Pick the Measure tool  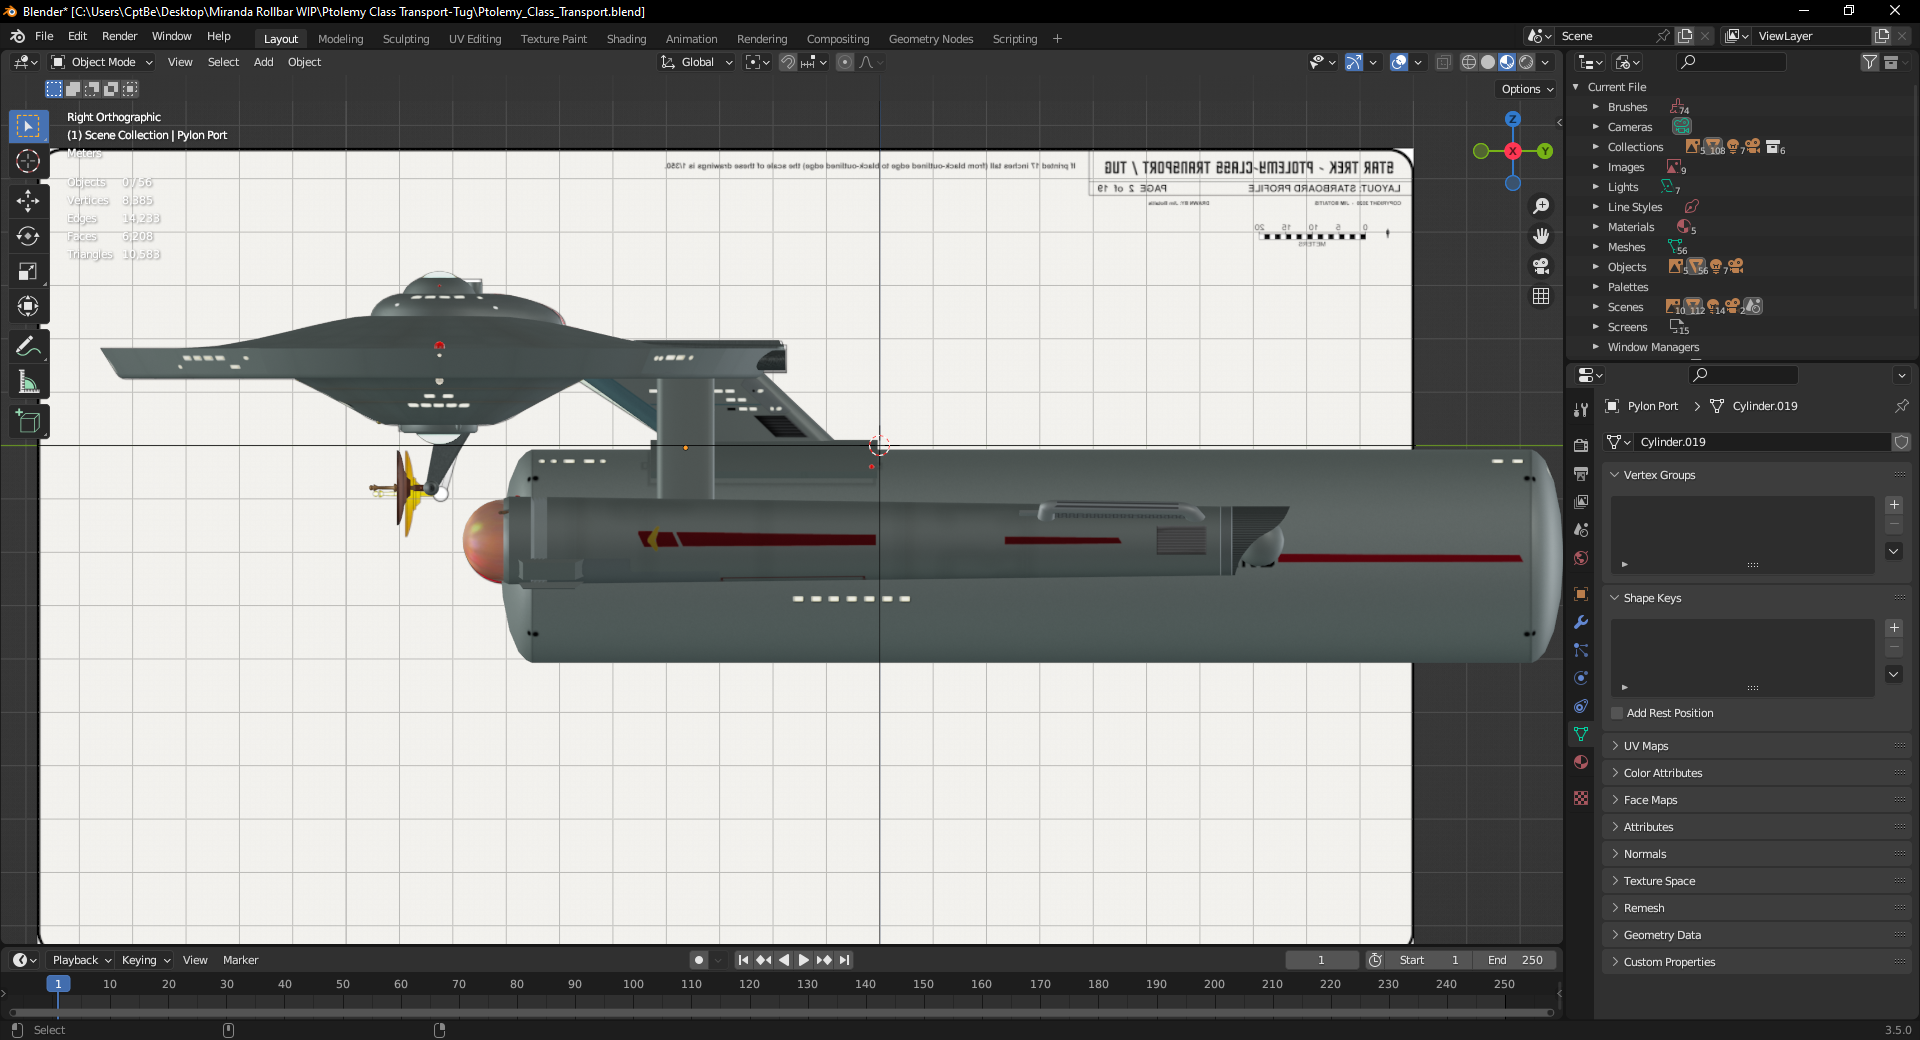pos(28,382)
